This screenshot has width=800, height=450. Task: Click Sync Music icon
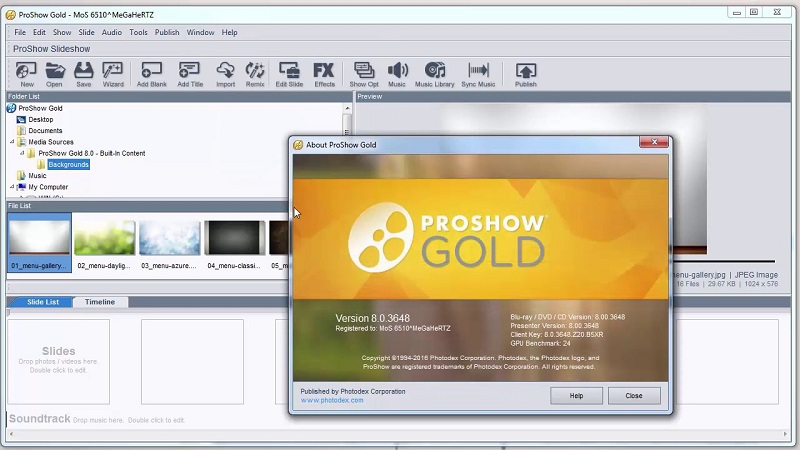[478, 74]
